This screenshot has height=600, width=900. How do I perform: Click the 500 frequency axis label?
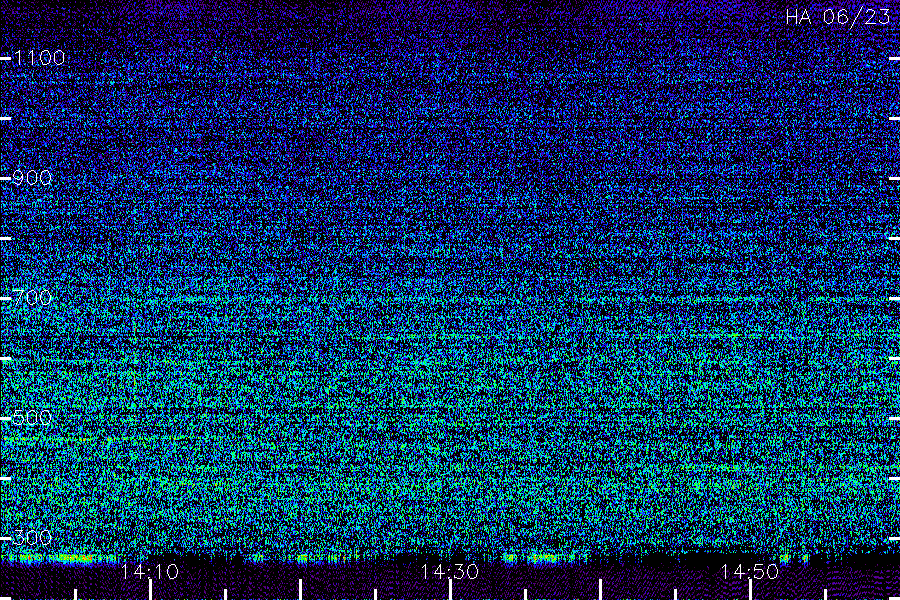[x=32, y=417]
